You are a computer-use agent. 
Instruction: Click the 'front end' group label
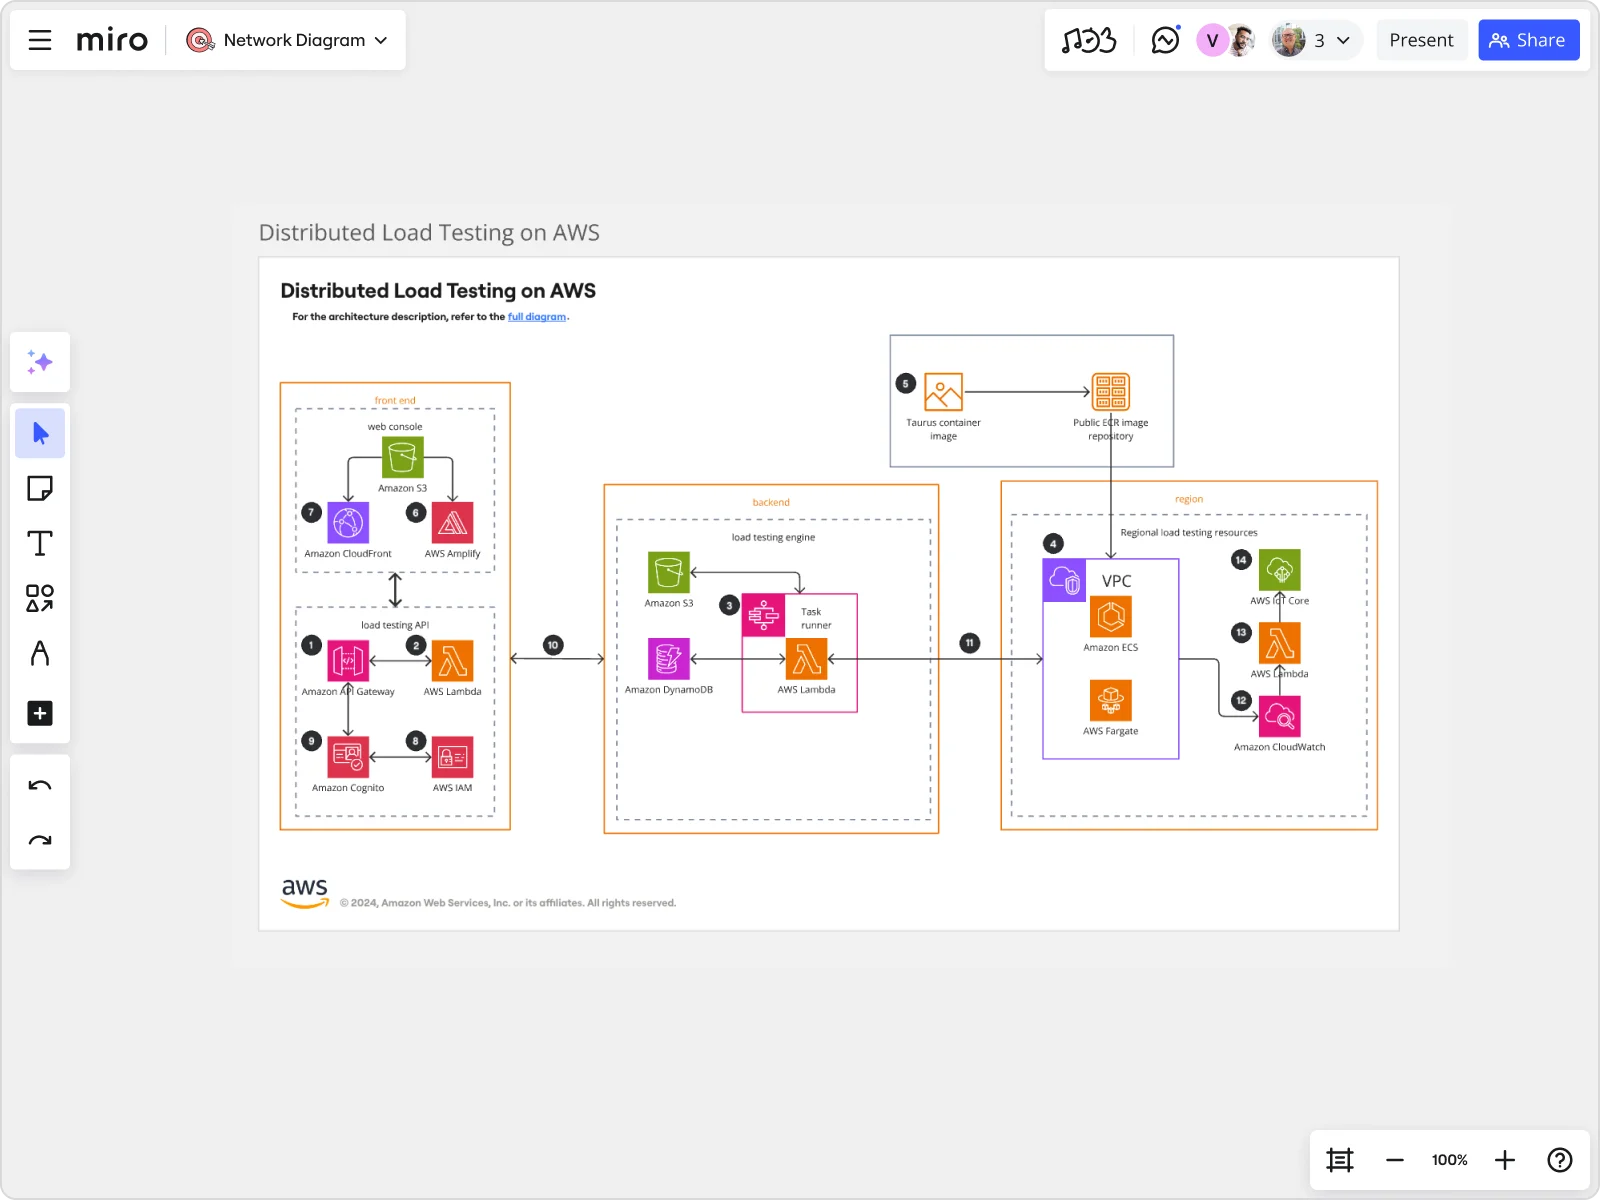tap(395, 401)
